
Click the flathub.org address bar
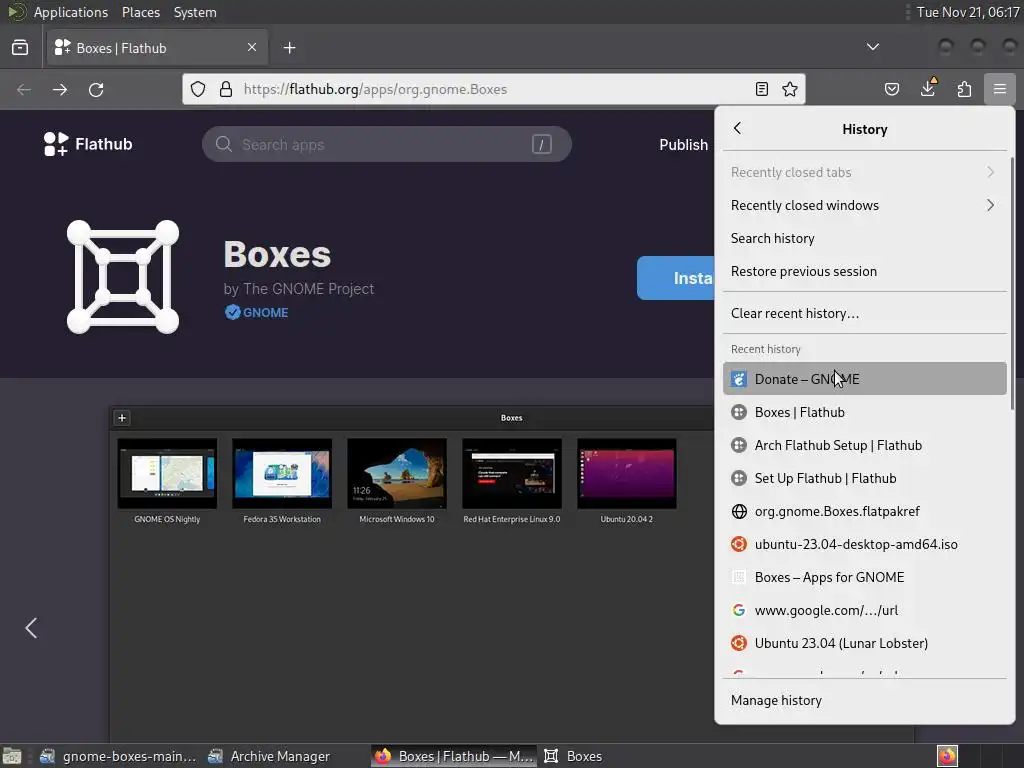pyautogui.click(x=494, y=89)
